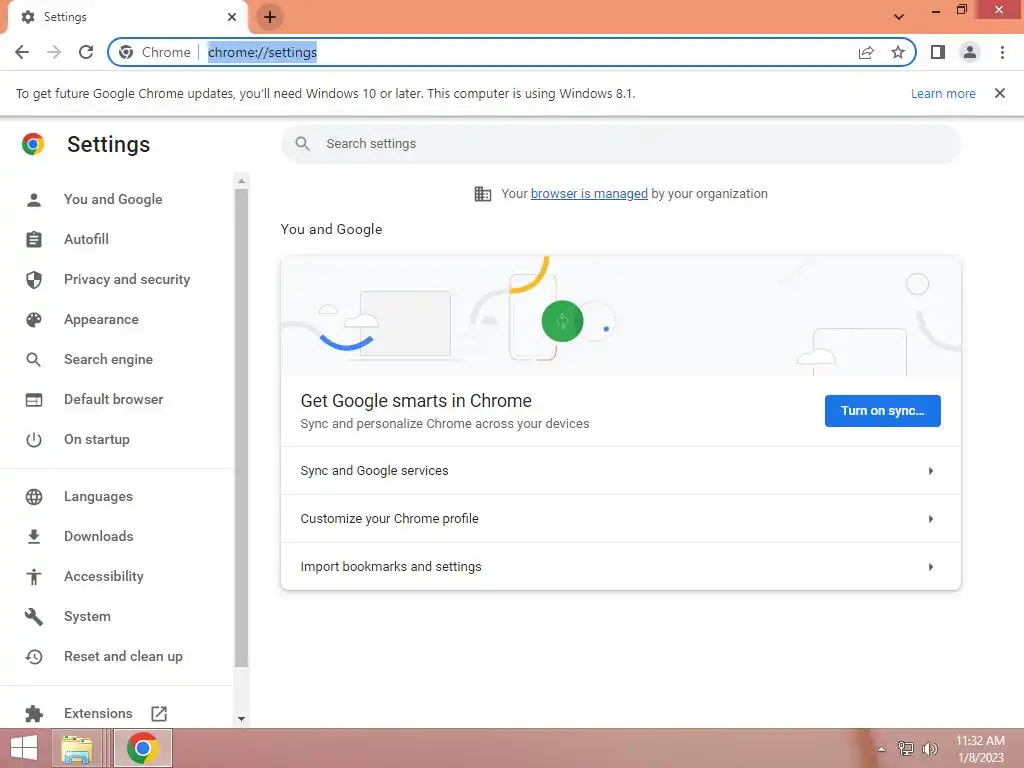Show hidden tray icons arrow

click(882, 749)
